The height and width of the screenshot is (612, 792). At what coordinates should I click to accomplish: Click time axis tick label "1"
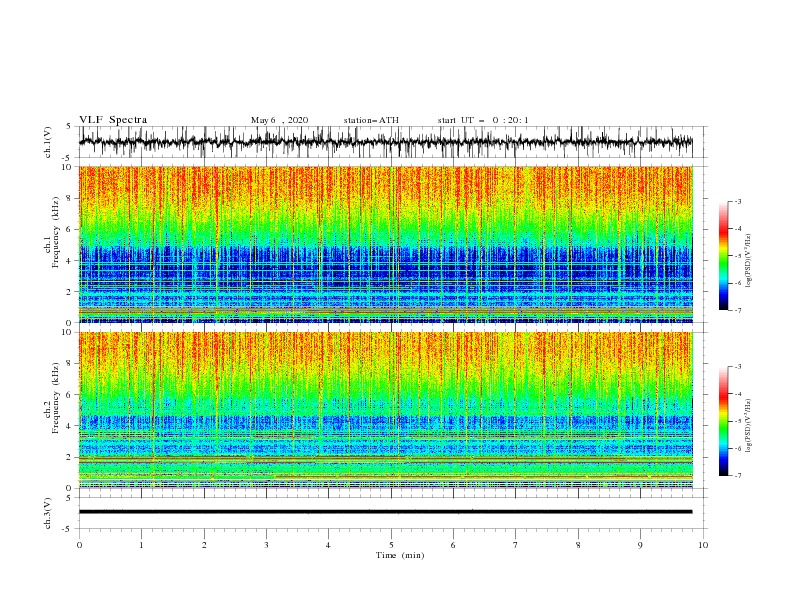pos(141,545)
